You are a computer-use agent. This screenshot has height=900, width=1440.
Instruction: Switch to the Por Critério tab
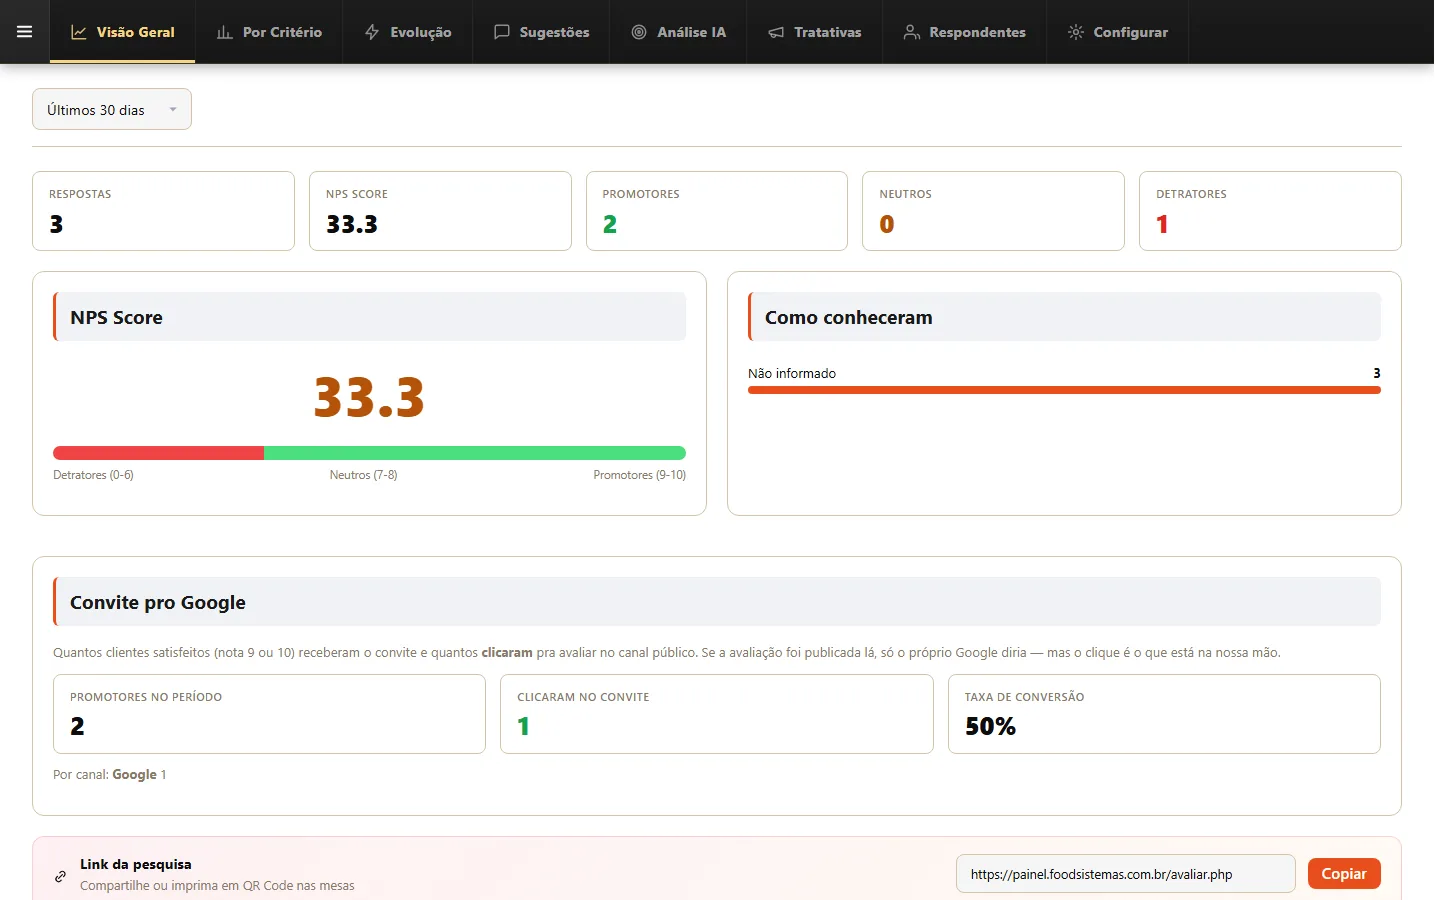pyautogui.click(x=269, y=32)
